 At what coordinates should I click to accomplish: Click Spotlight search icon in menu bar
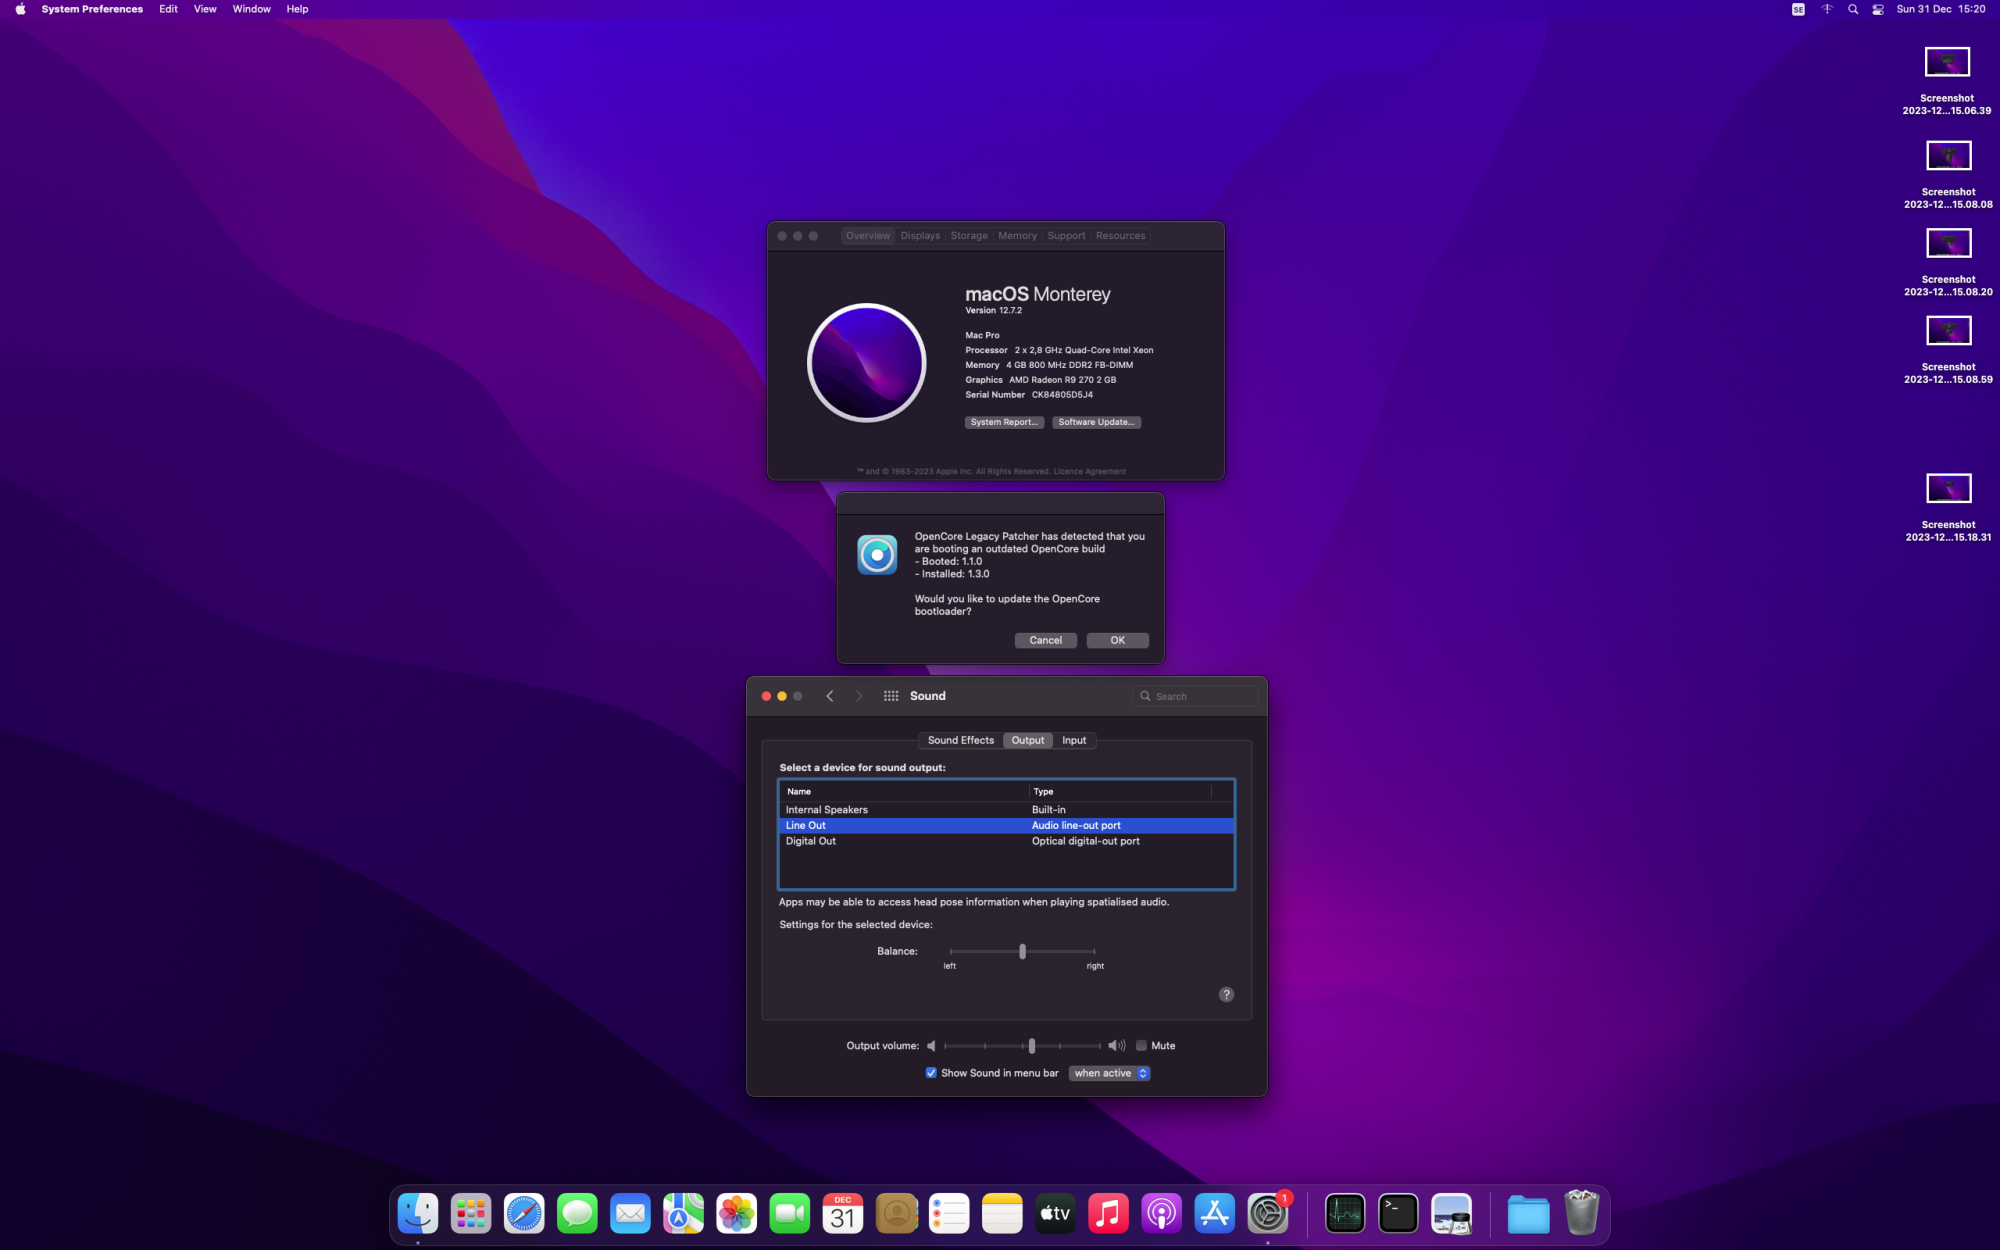[1852, 9]
